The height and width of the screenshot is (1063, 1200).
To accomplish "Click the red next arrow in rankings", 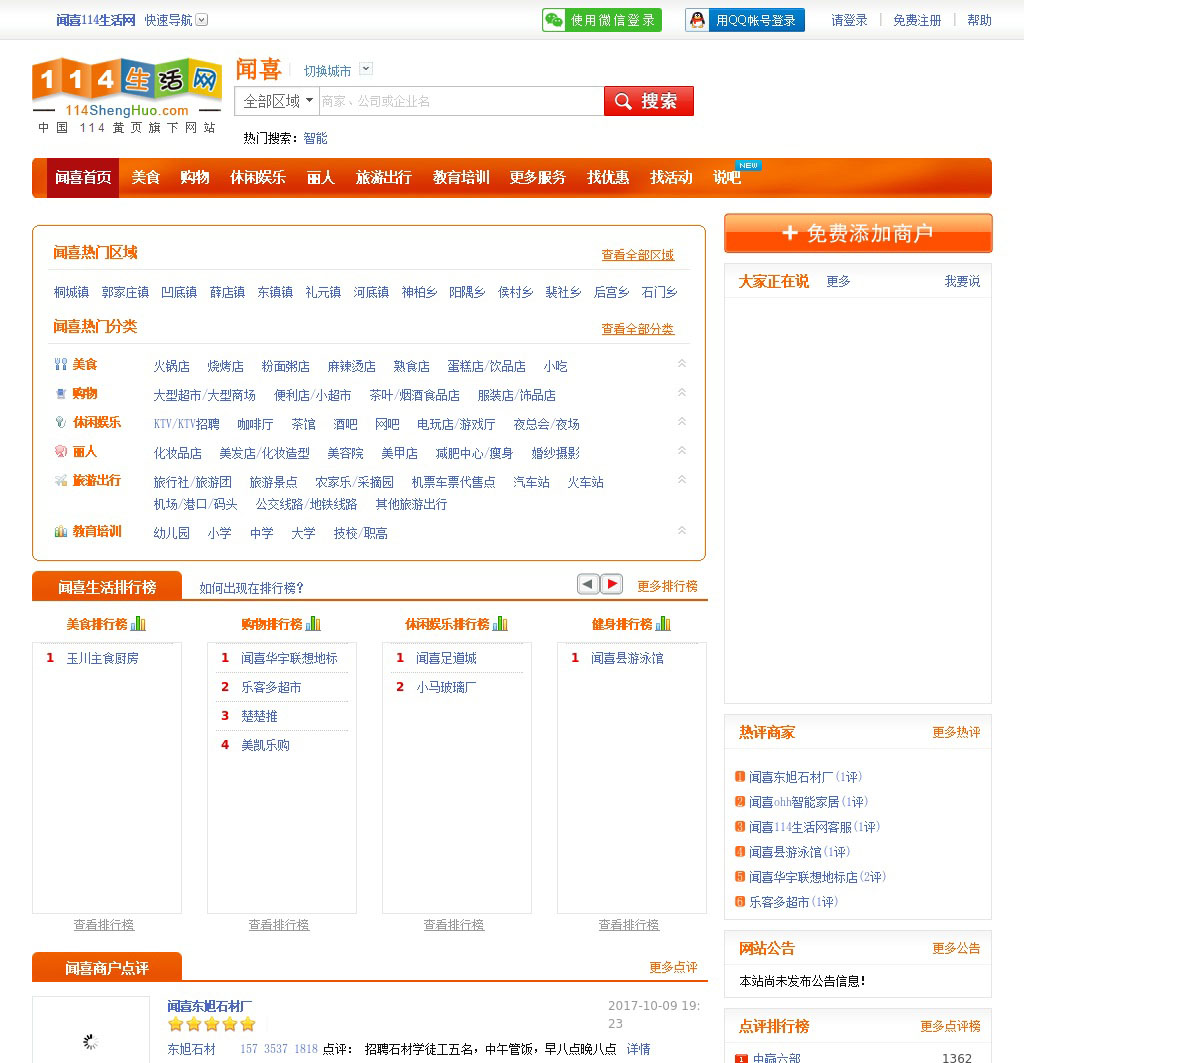I will coord(612,584).
